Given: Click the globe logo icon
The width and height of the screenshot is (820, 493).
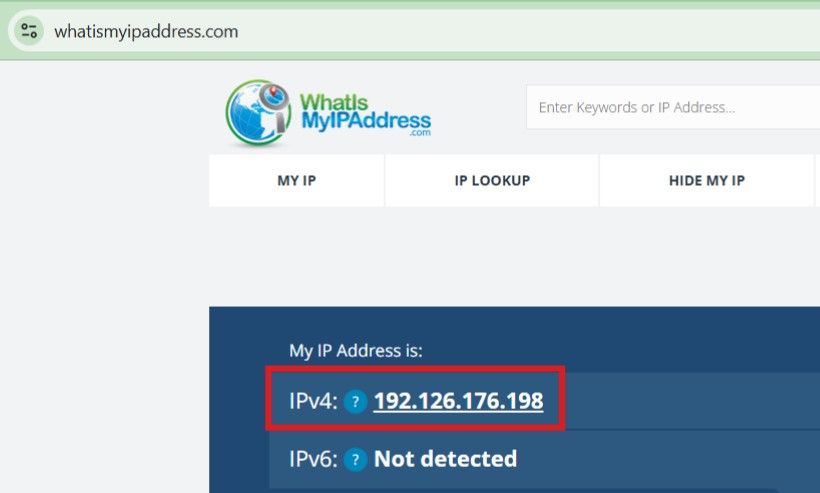Looking at the screenshot, I should pyautogui.click(x=258, y=112).
